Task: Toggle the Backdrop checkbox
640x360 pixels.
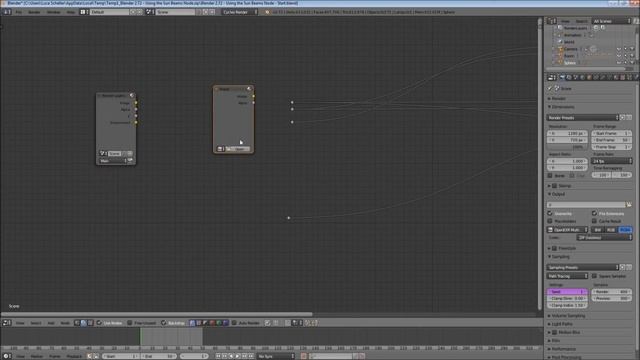Action: pyautogui.click(x=164, y=323)
